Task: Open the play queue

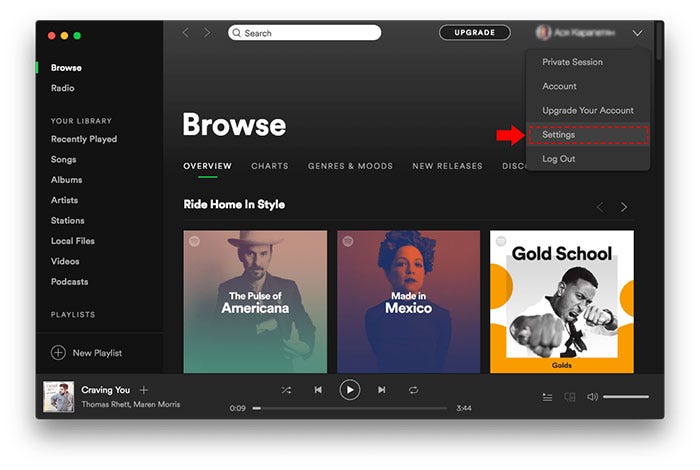Action: (x=547, y=397)
